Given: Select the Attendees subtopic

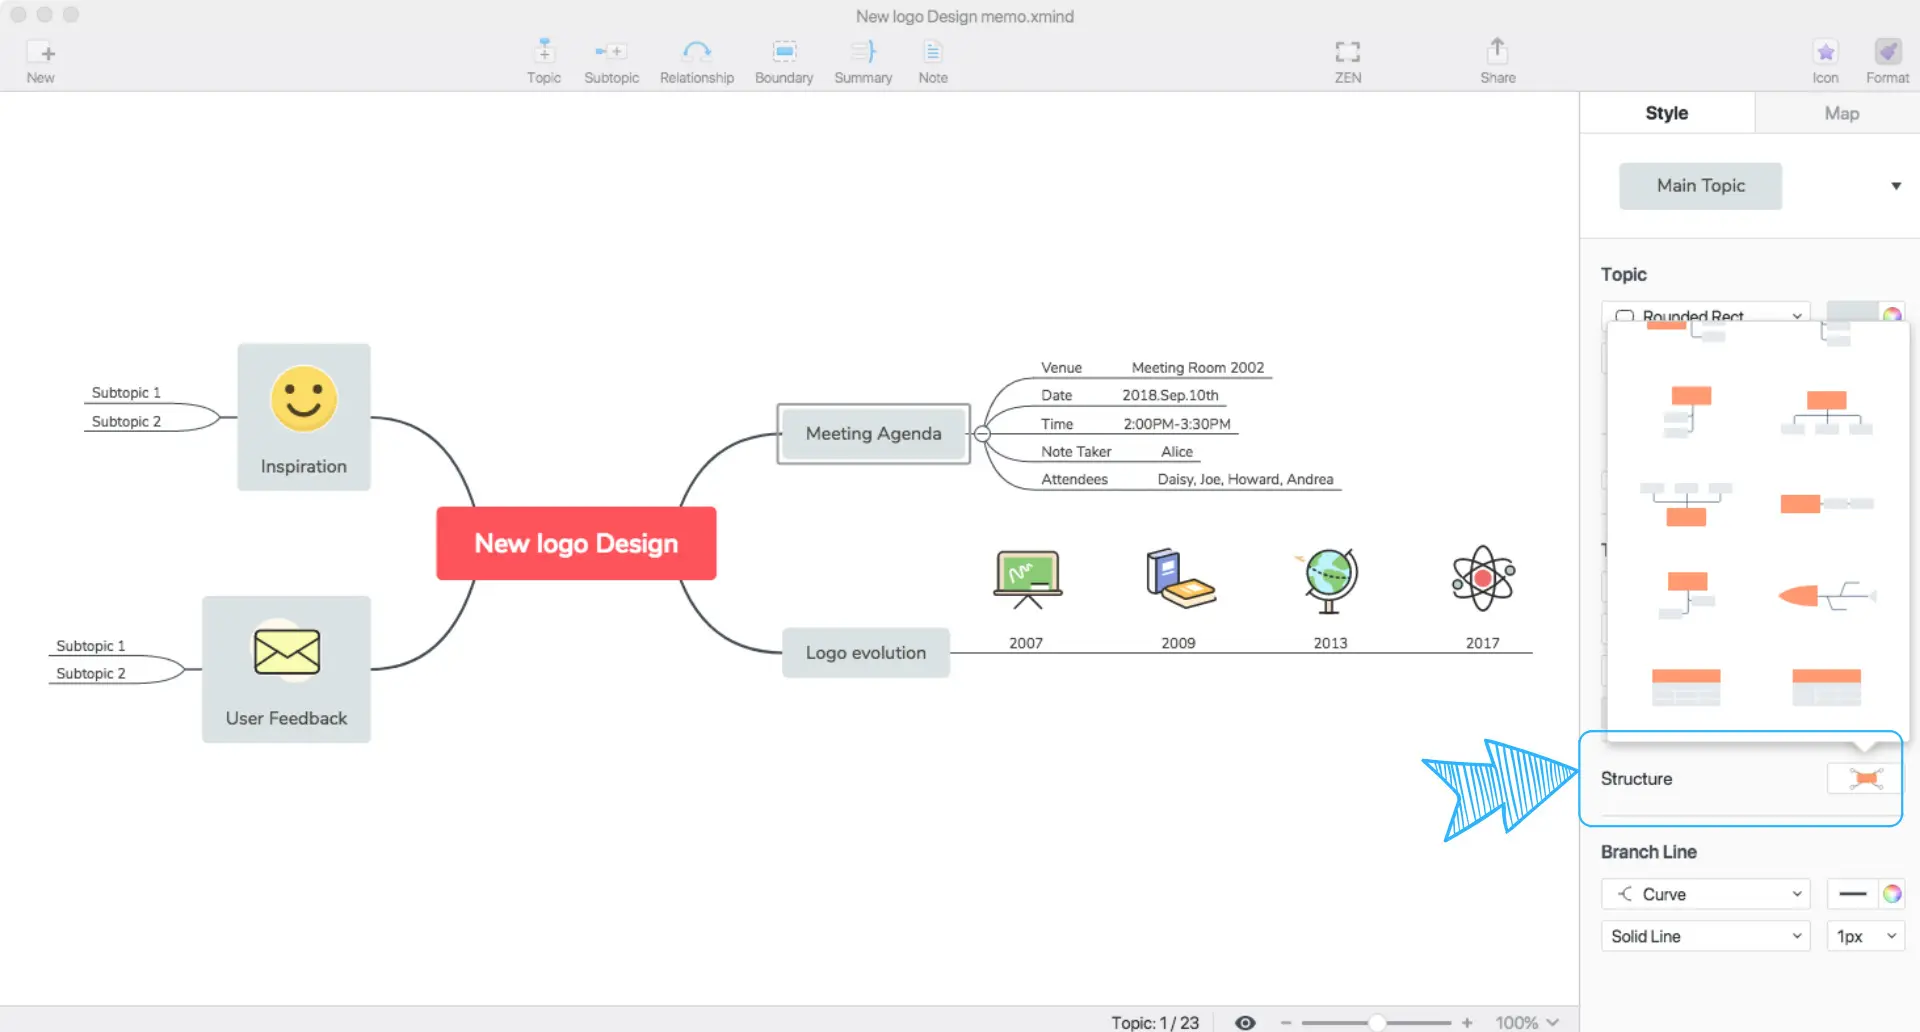Looking at the screenshot, I should (1074, 479).
